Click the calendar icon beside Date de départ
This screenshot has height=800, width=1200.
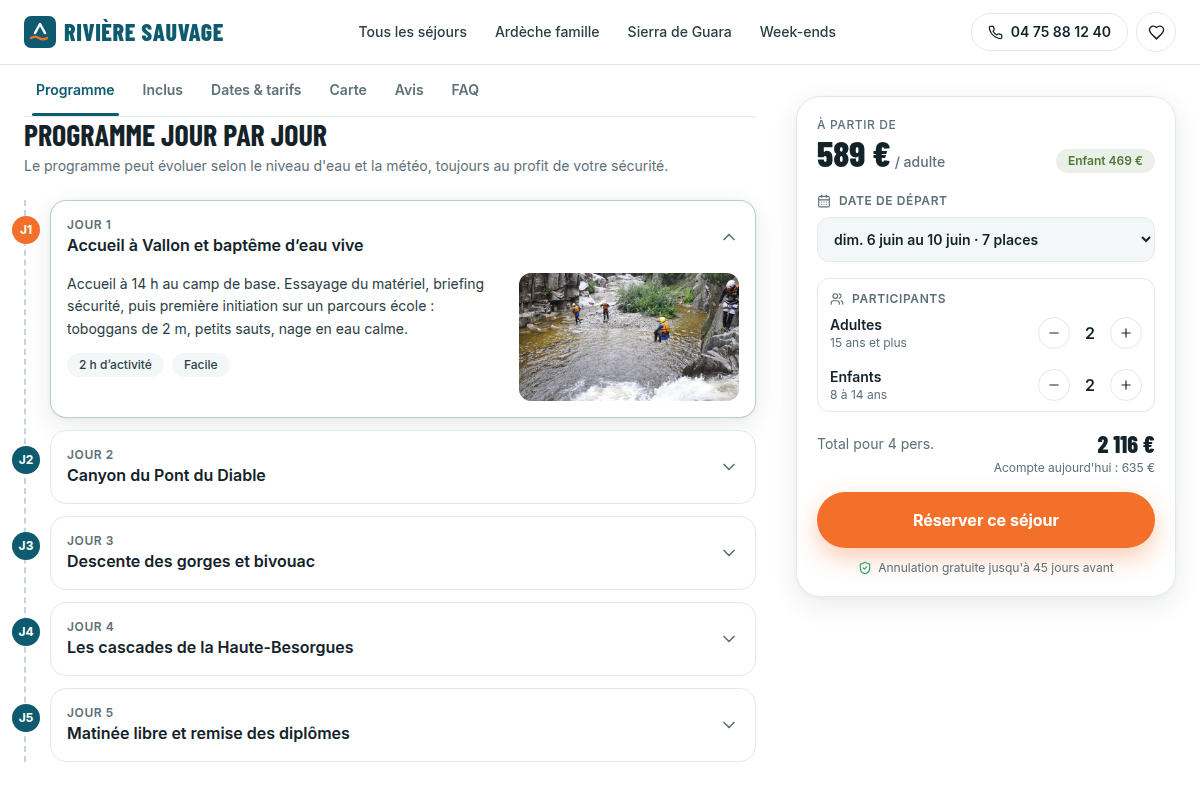coord(824,201)
